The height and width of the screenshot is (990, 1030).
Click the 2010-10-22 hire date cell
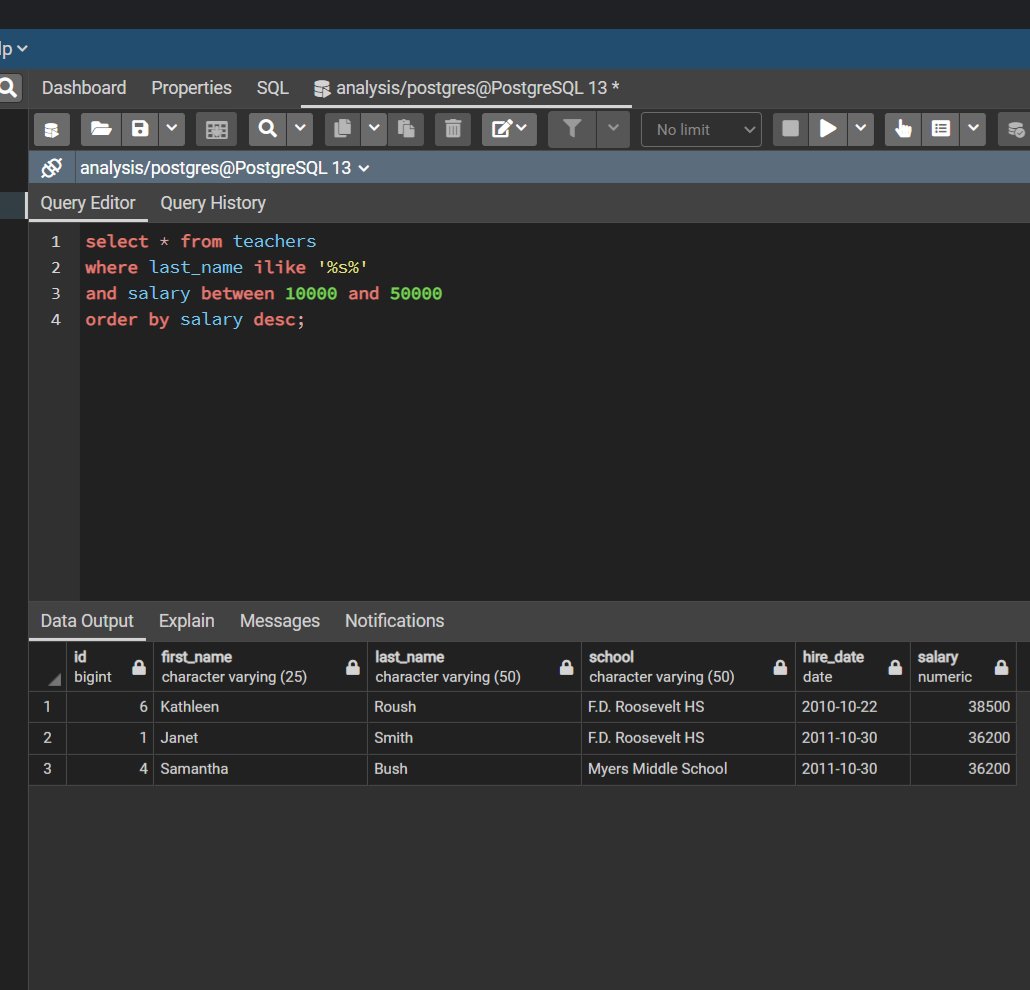click(852, 707)
